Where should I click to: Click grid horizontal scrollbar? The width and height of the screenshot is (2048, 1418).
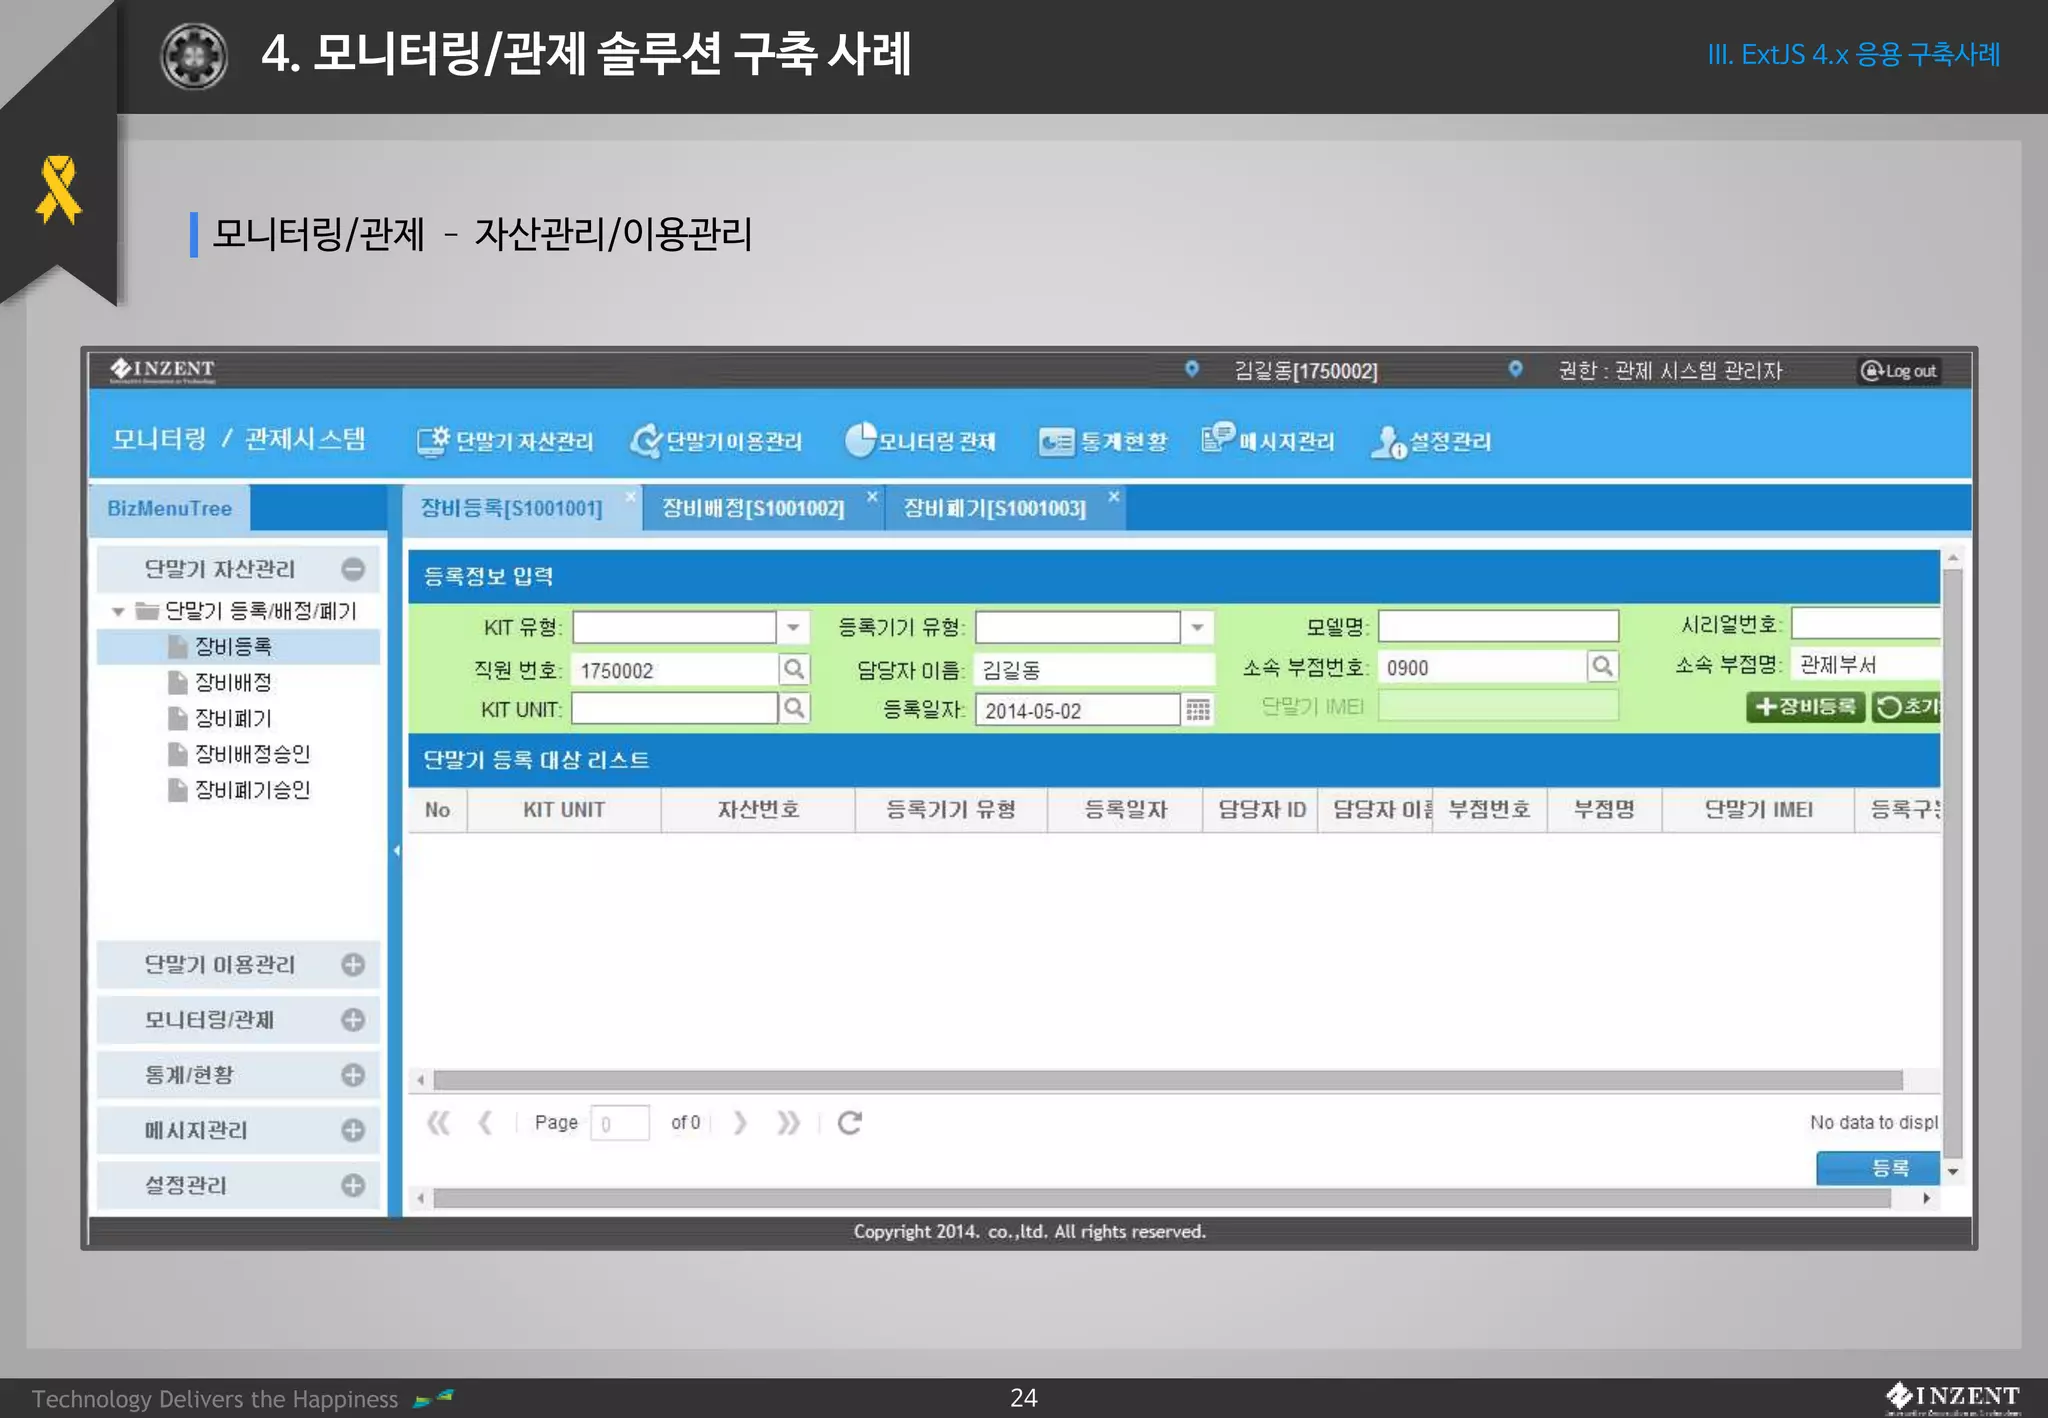[1167, 1080]
